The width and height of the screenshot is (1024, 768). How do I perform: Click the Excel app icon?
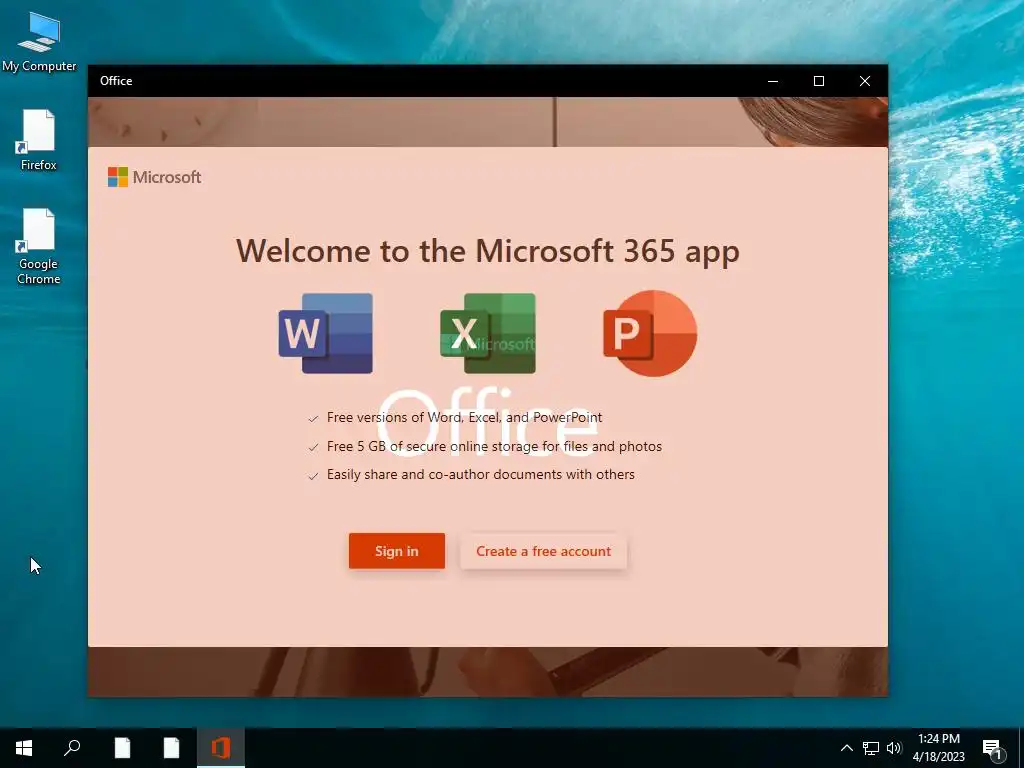[488, 333]
